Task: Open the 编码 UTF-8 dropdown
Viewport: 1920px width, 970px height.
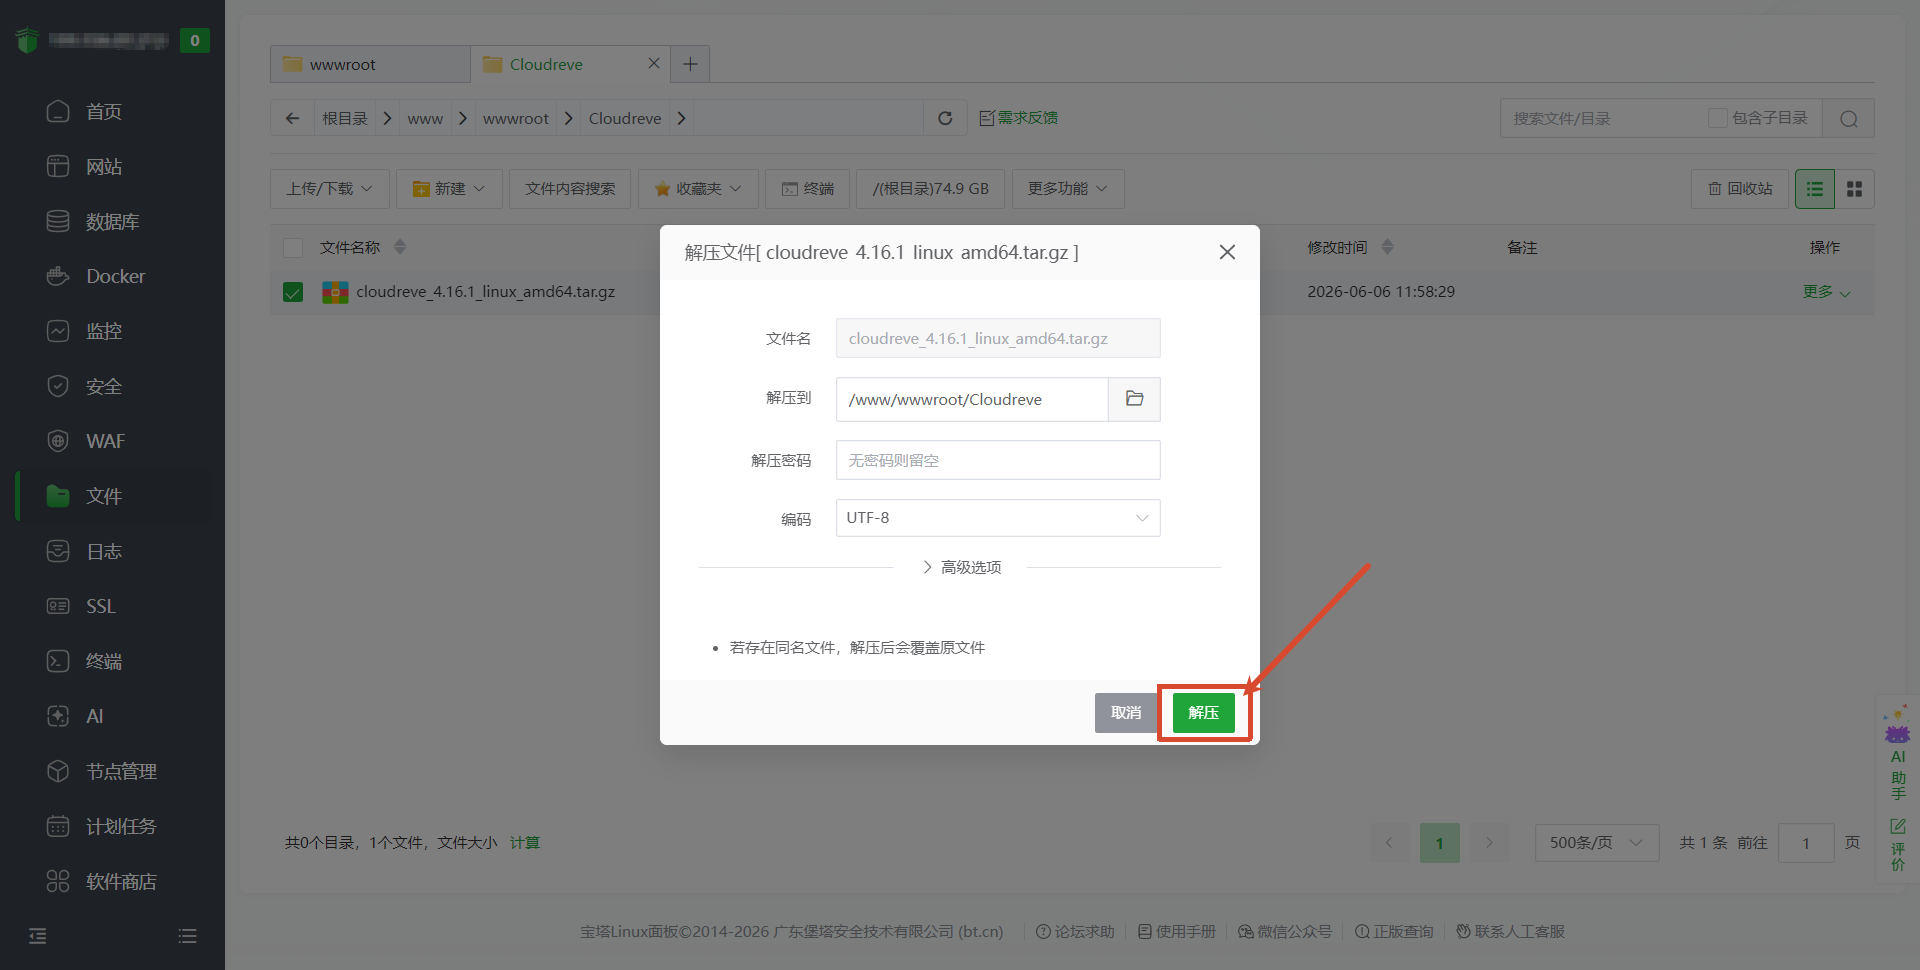Action: point(998,518)
